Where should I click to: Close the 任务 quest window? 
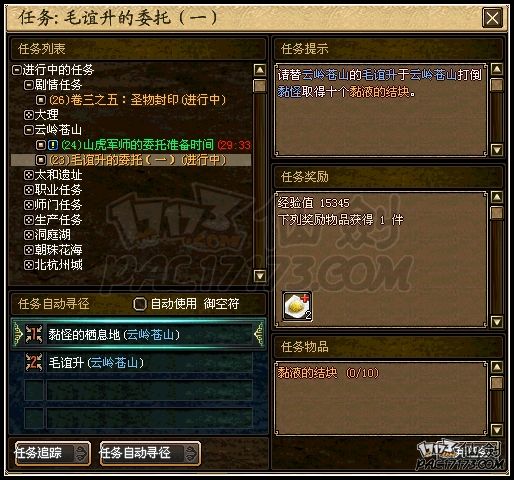pyautogui.click(x=492, y=18)
